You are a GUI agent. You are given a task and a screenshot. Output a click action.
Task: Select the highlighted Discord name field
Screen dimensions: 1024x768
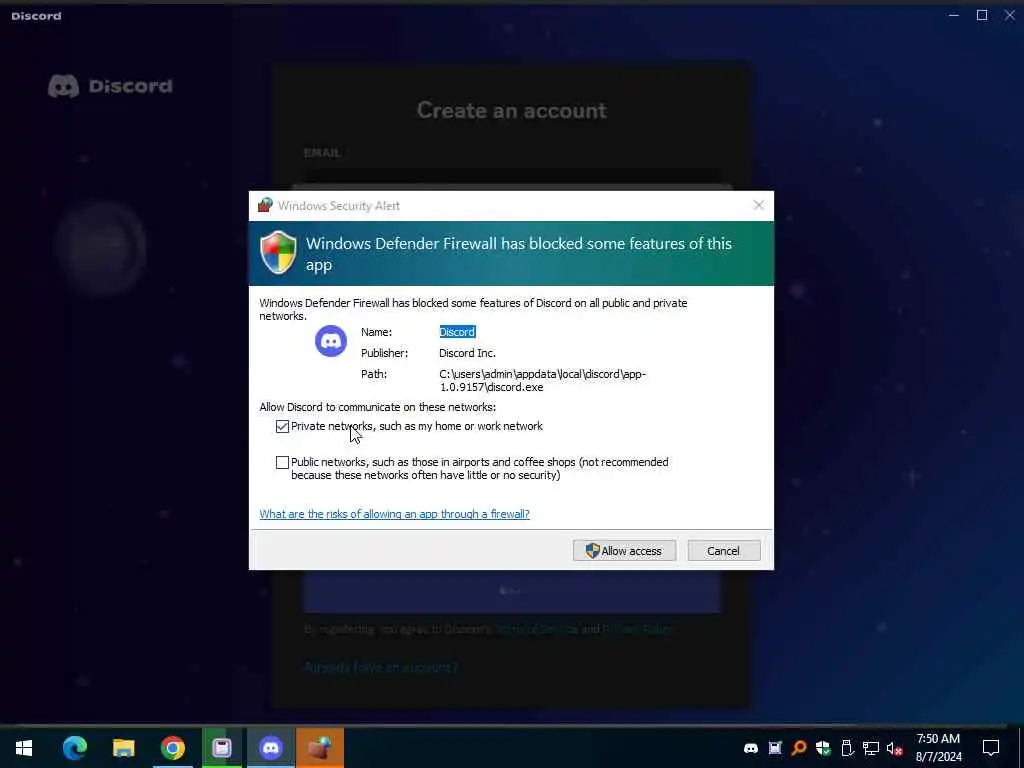point(457,332)
